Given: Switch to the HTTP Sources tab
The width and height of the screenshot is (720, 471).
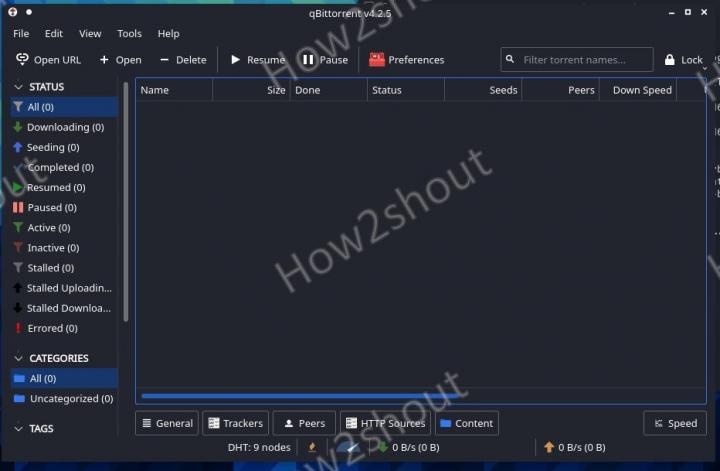Looking at the screenshot, I should [386, 423].
